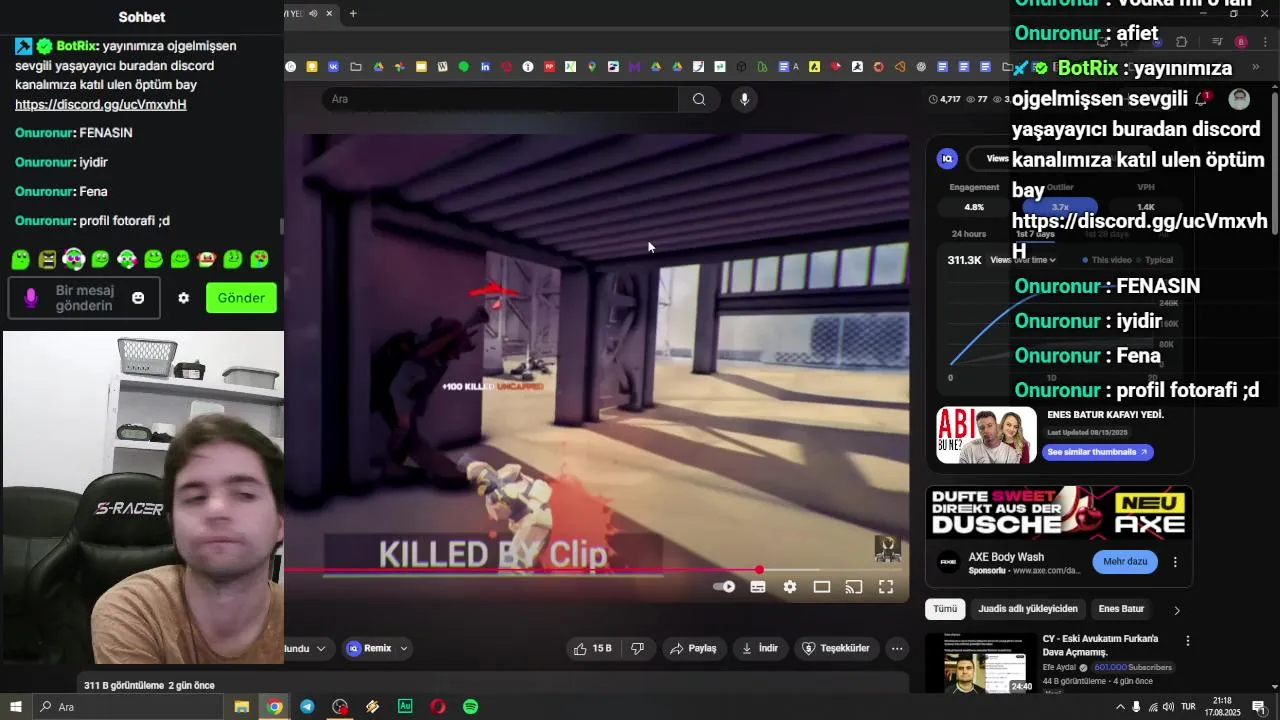
Task: Click the purple microphone icon in chat
Action: pos(31,298)
